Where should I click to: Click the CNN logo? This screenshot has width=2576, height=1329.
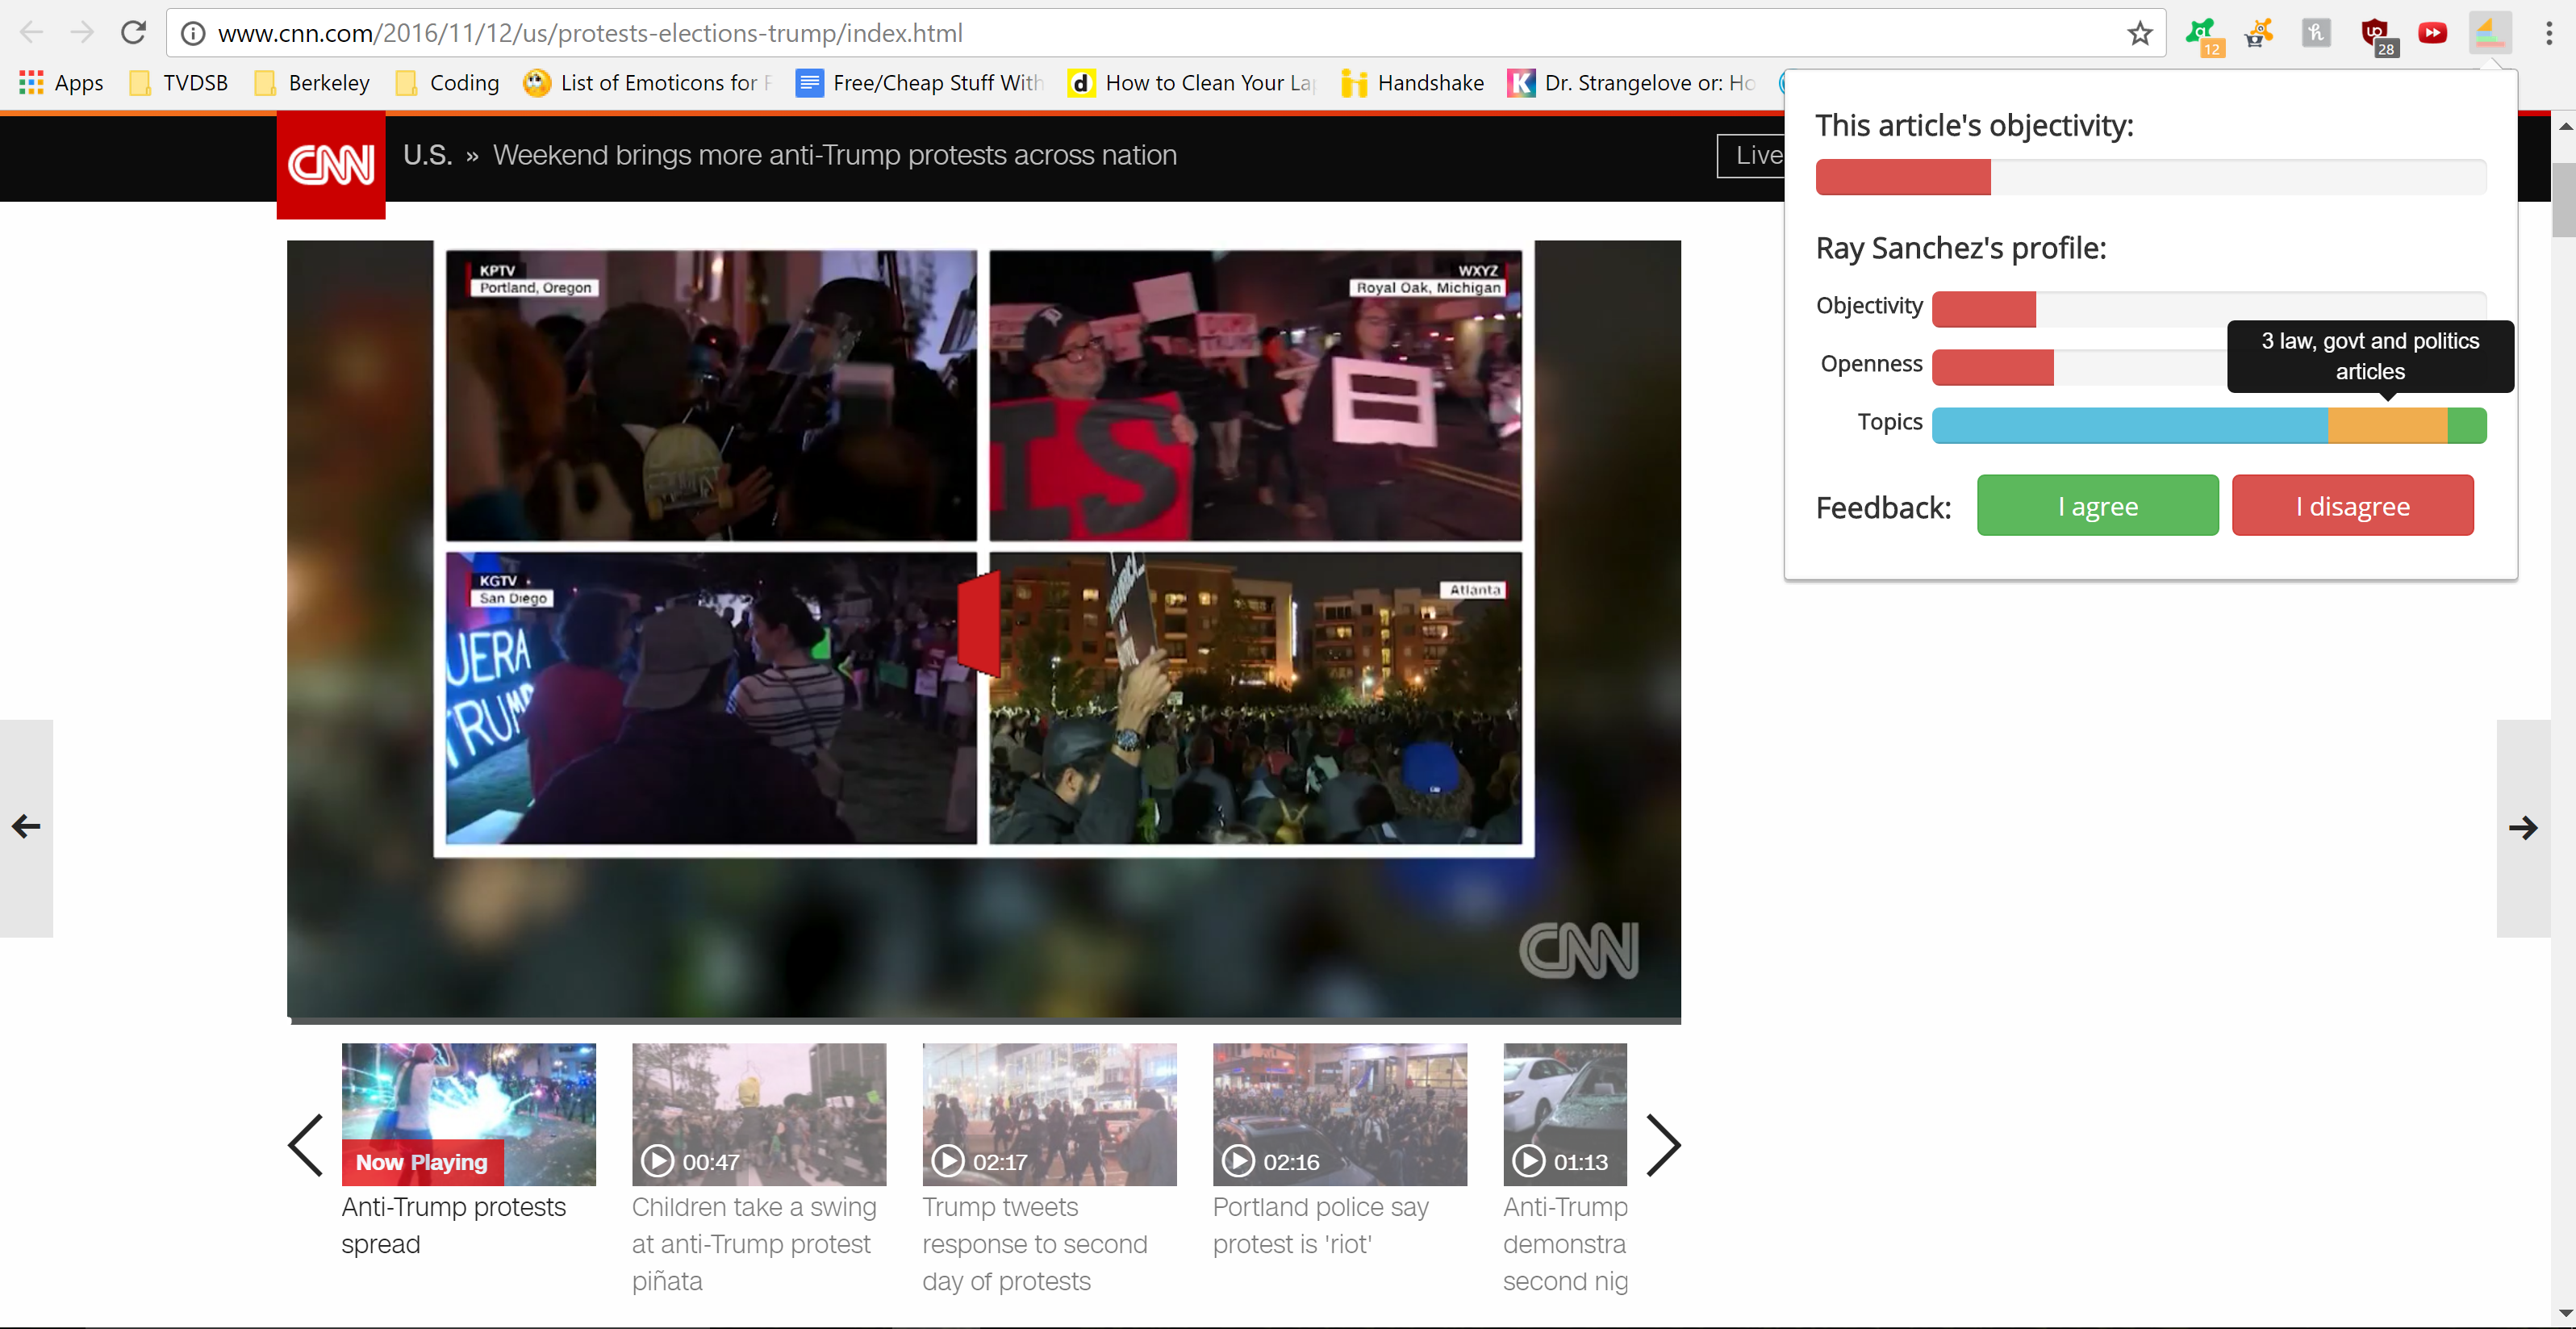[331, 165]
